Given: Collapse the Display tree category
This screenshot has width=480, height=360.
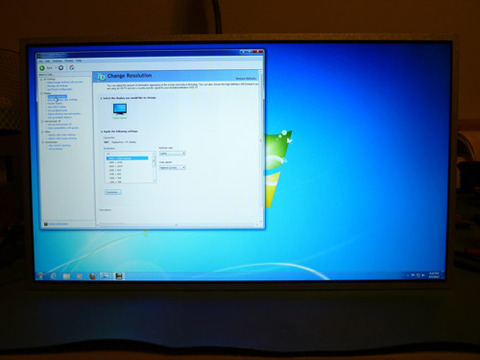Looking at the screenshot, I should click(x=42, y=93).
